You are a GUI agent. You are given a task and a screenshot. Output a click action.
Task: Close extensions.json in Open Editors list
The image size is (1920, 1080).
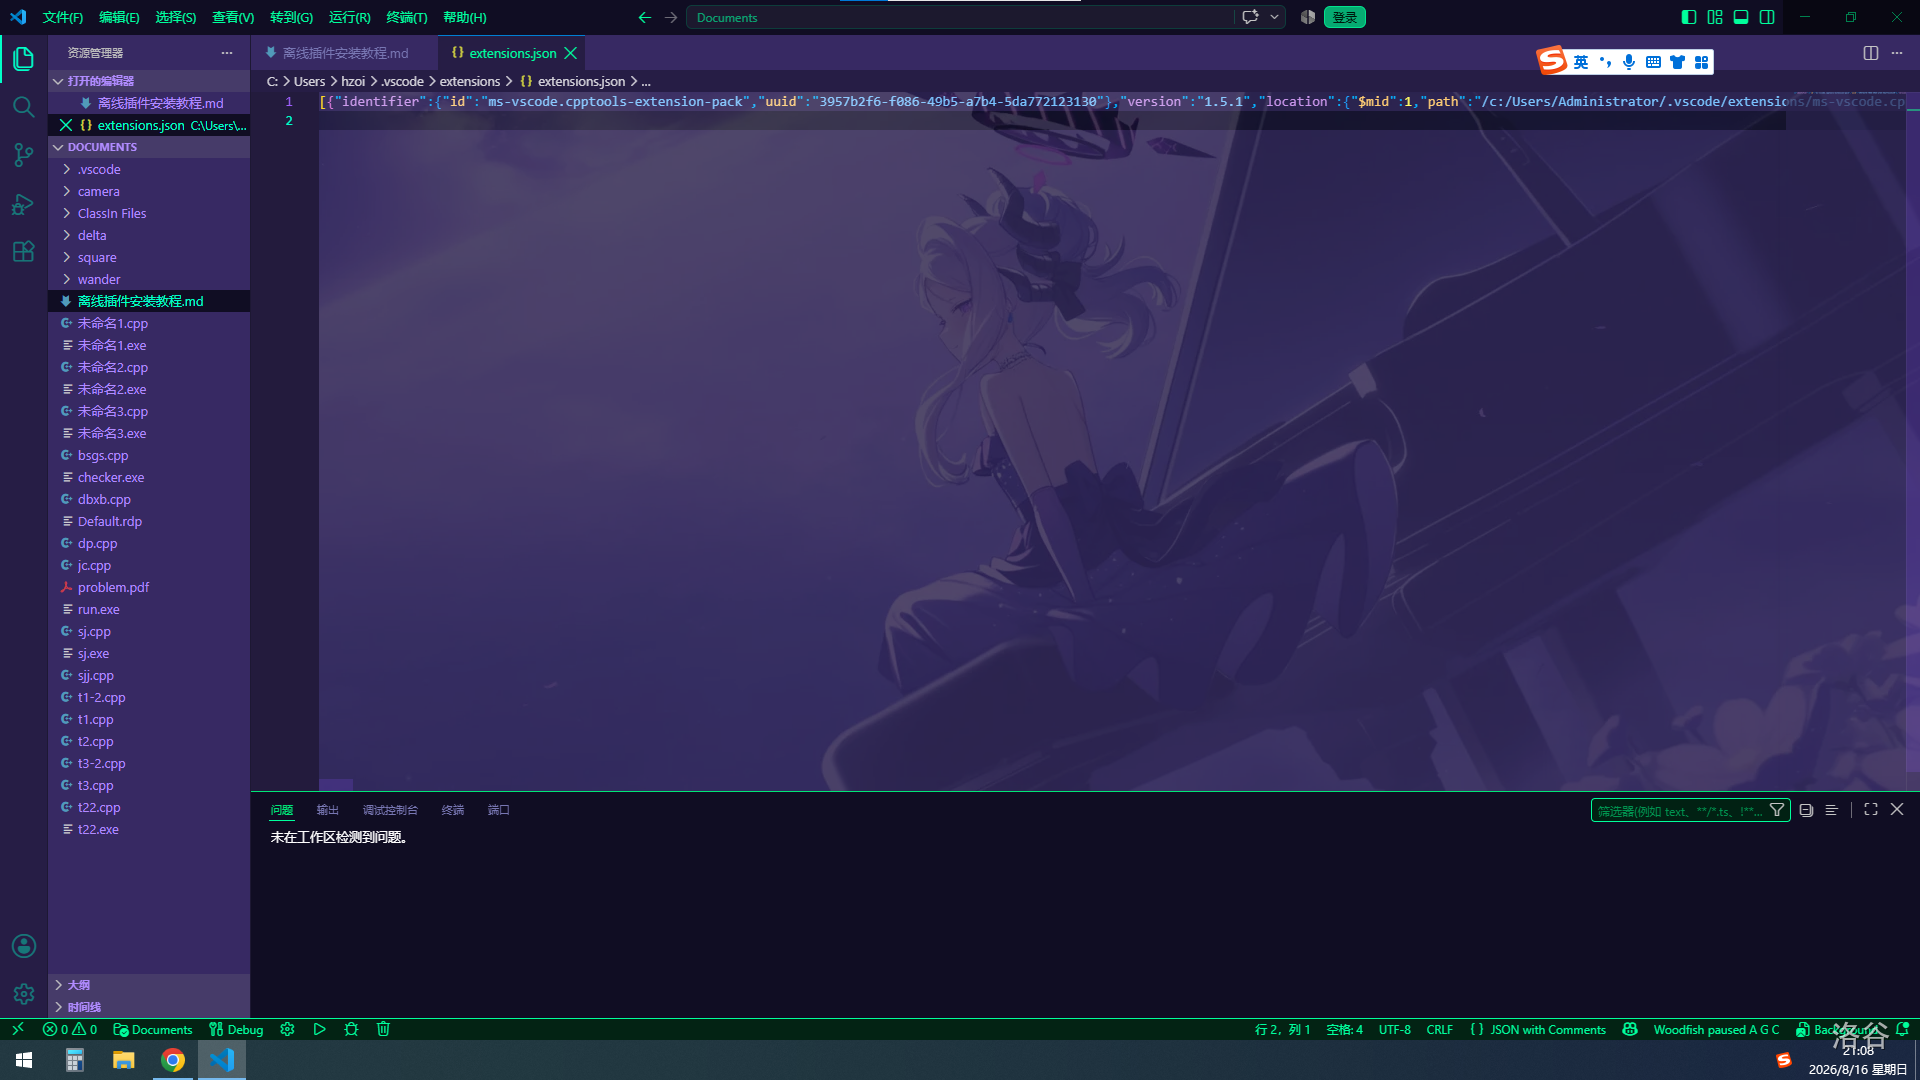point(66,125)
